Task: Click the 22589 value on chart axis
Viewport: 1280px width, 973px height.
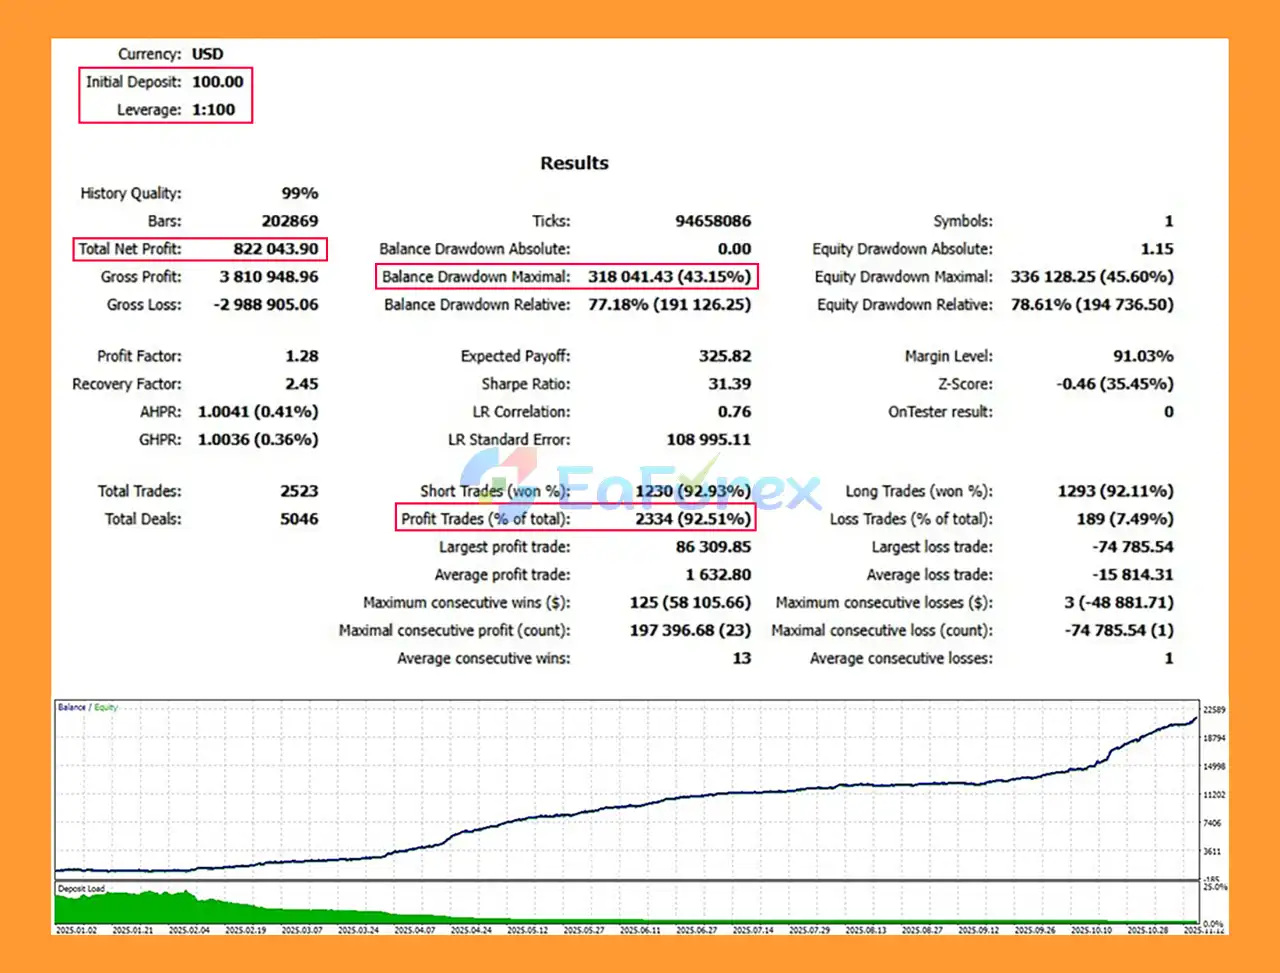Action: click(1214, 710)
